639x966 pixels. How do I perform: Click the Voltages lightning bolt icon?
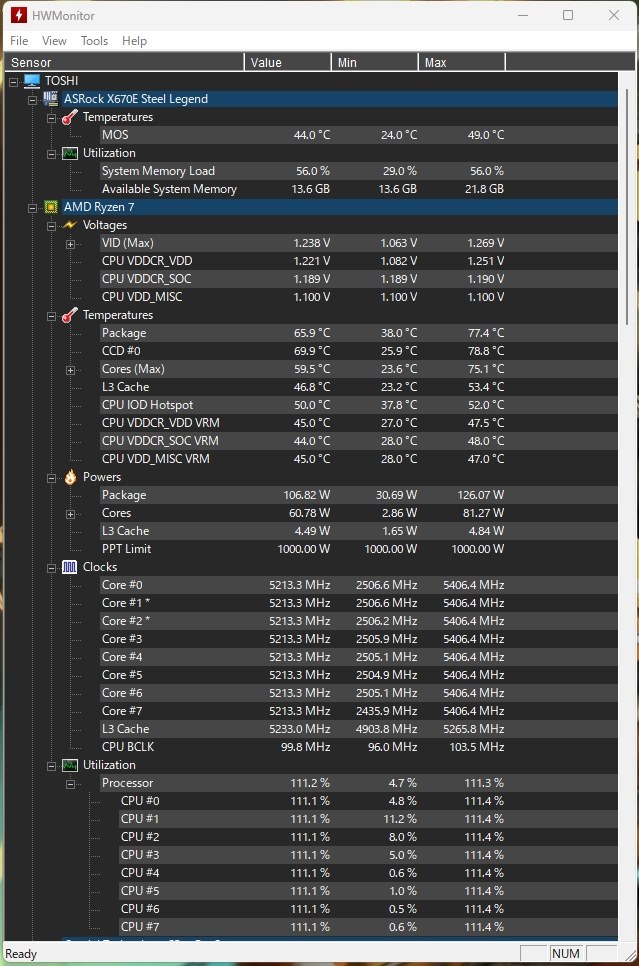[x=70, y=225]
